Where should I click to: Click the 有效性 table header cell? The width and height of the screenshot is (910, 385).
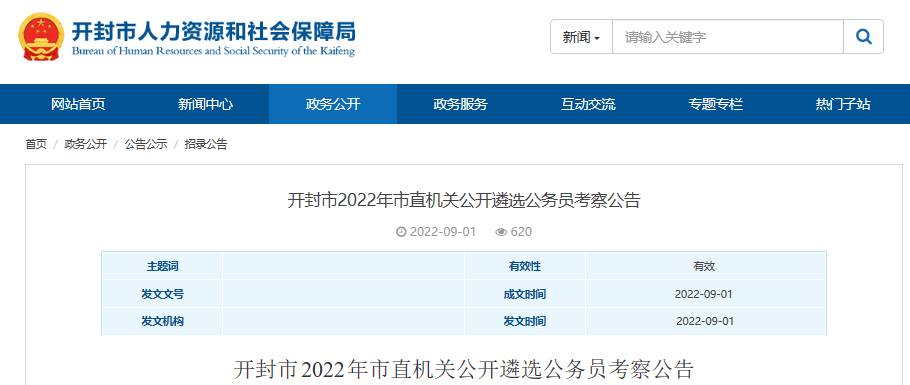525,267
